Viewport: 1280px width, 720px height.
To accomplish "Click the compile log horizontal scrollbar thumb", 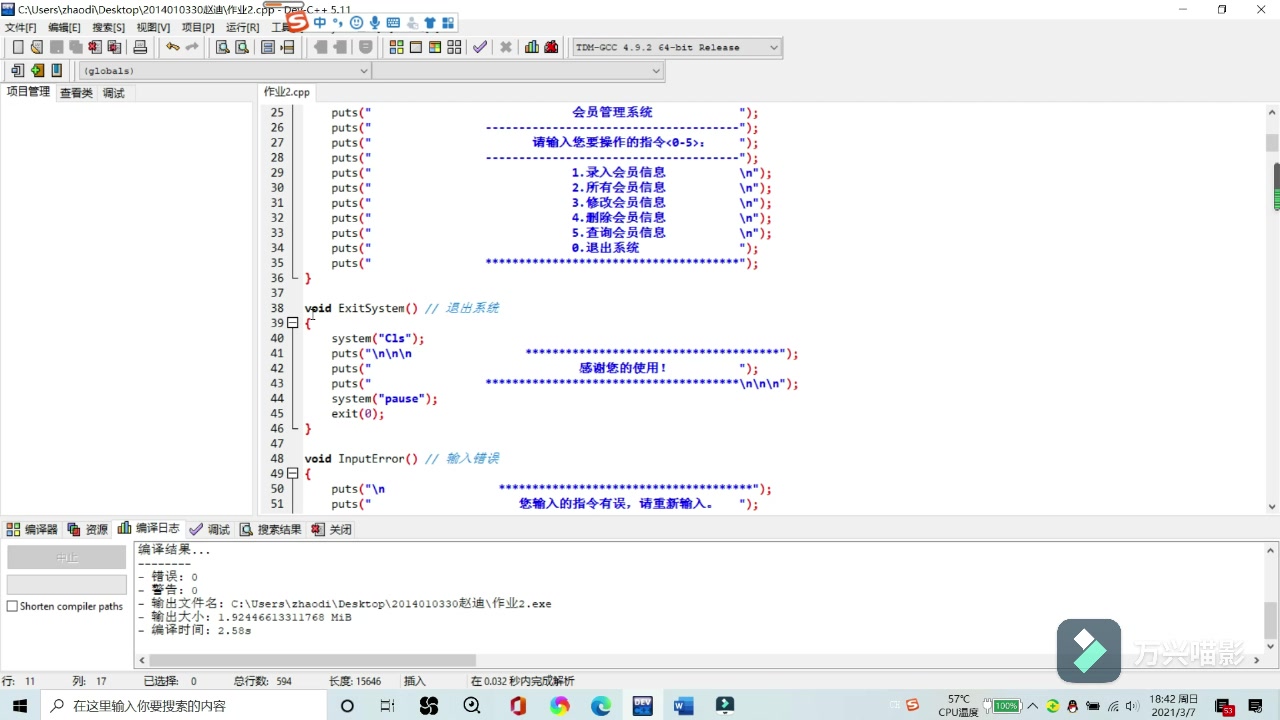I will click(313, 660).
